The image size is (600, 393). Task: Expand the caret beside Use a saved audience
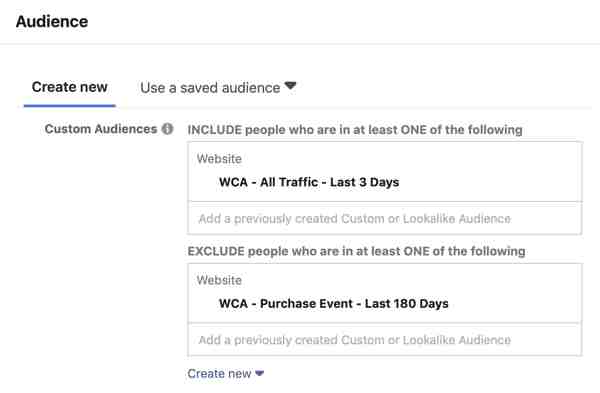[290, 86]
